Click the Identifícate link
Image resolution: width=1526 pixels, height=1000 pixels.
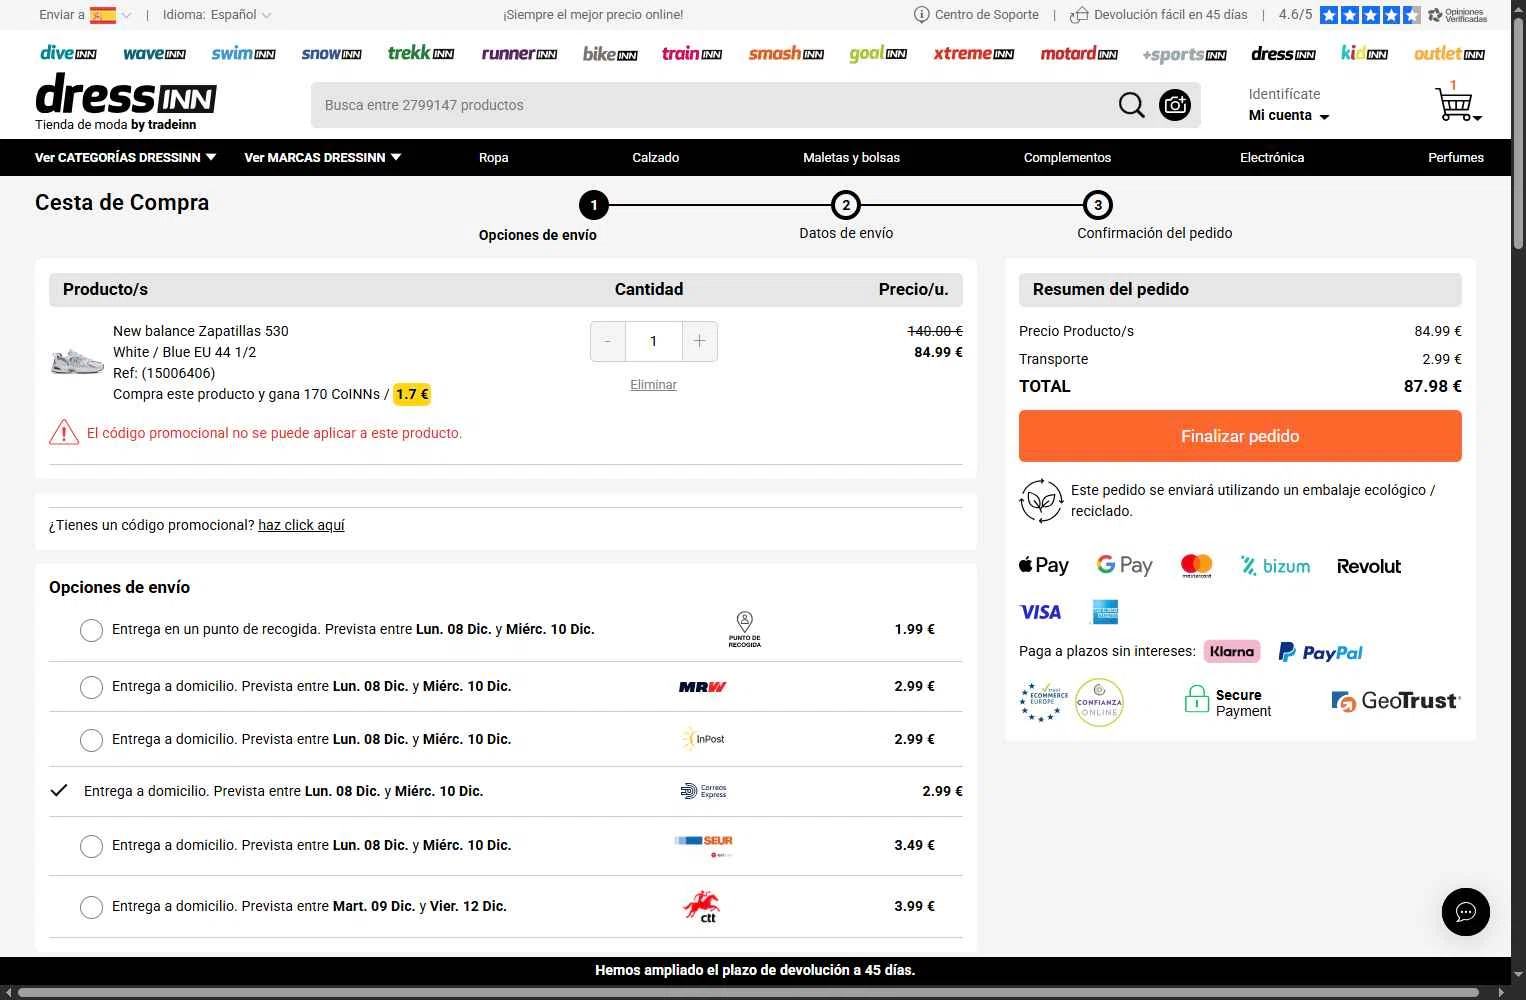point(1284,94)
